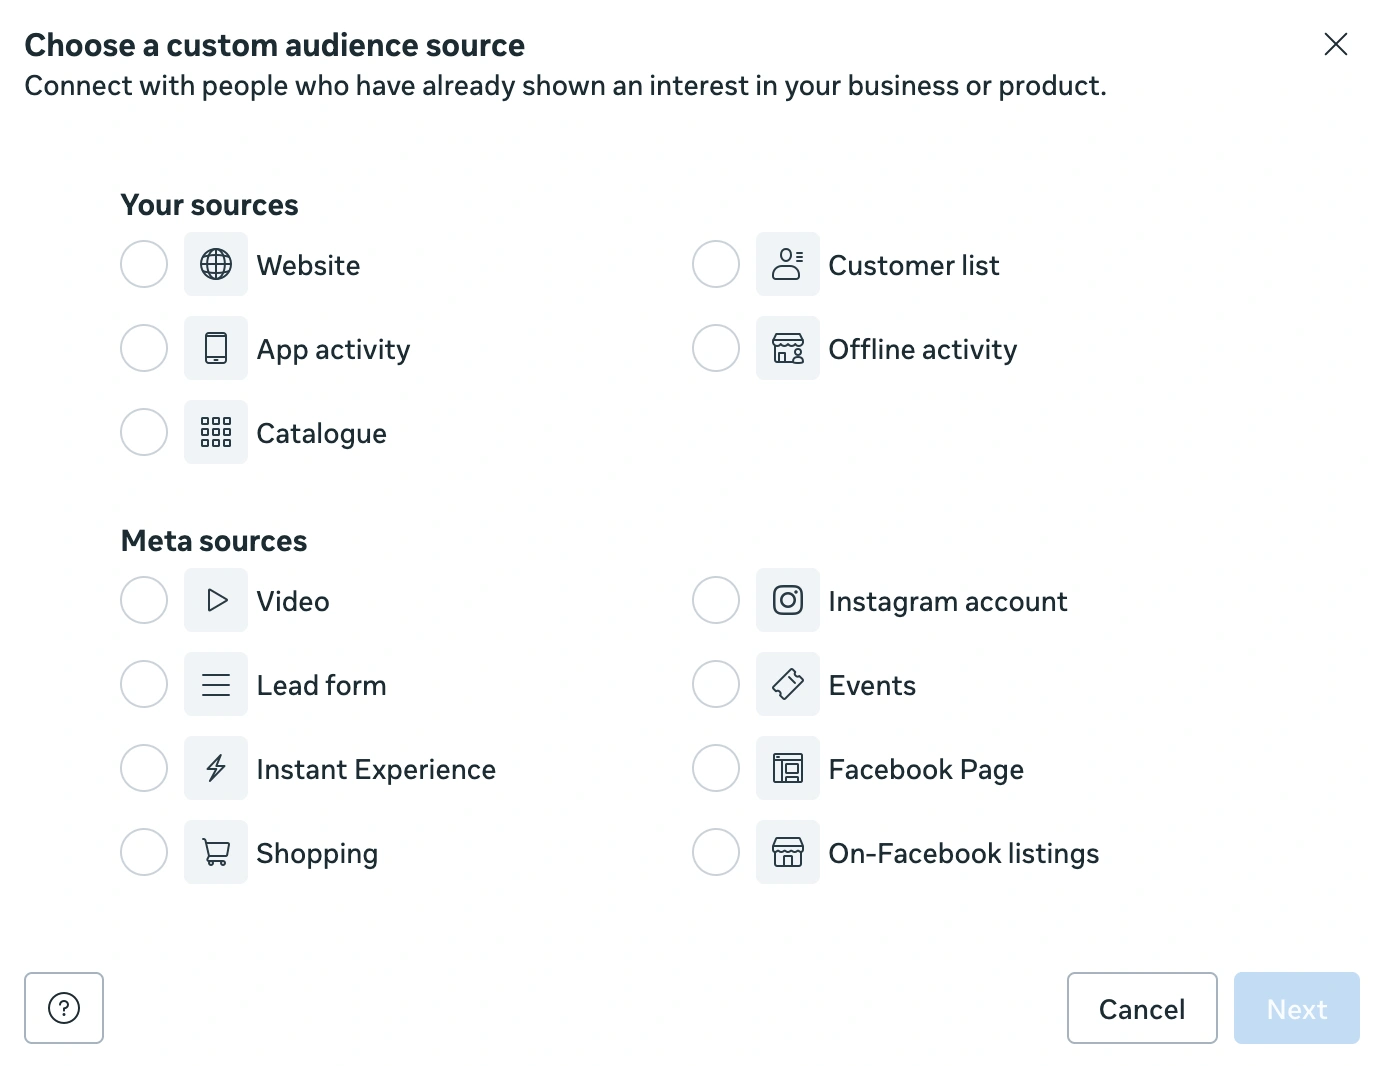
Task: Open the help question mark icon
Action: pos(63,1008)
